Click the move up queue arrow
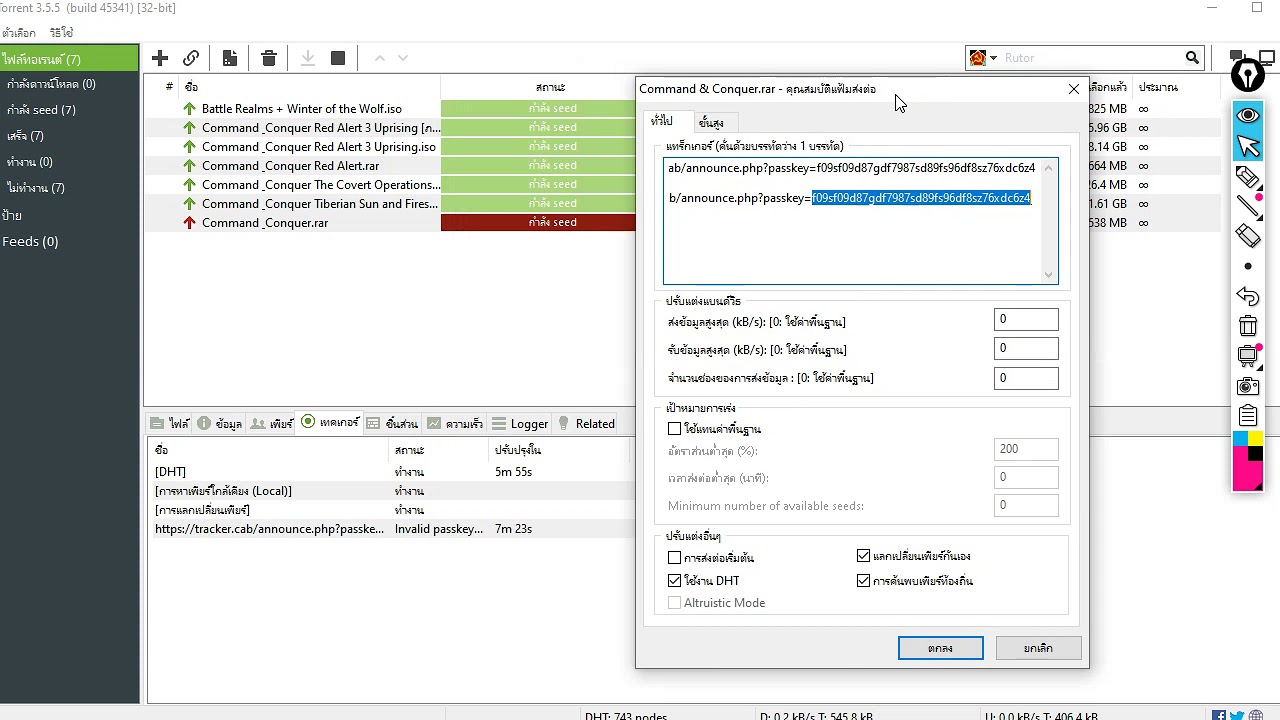Screen dimensions: 1280x720 [380, 58]
